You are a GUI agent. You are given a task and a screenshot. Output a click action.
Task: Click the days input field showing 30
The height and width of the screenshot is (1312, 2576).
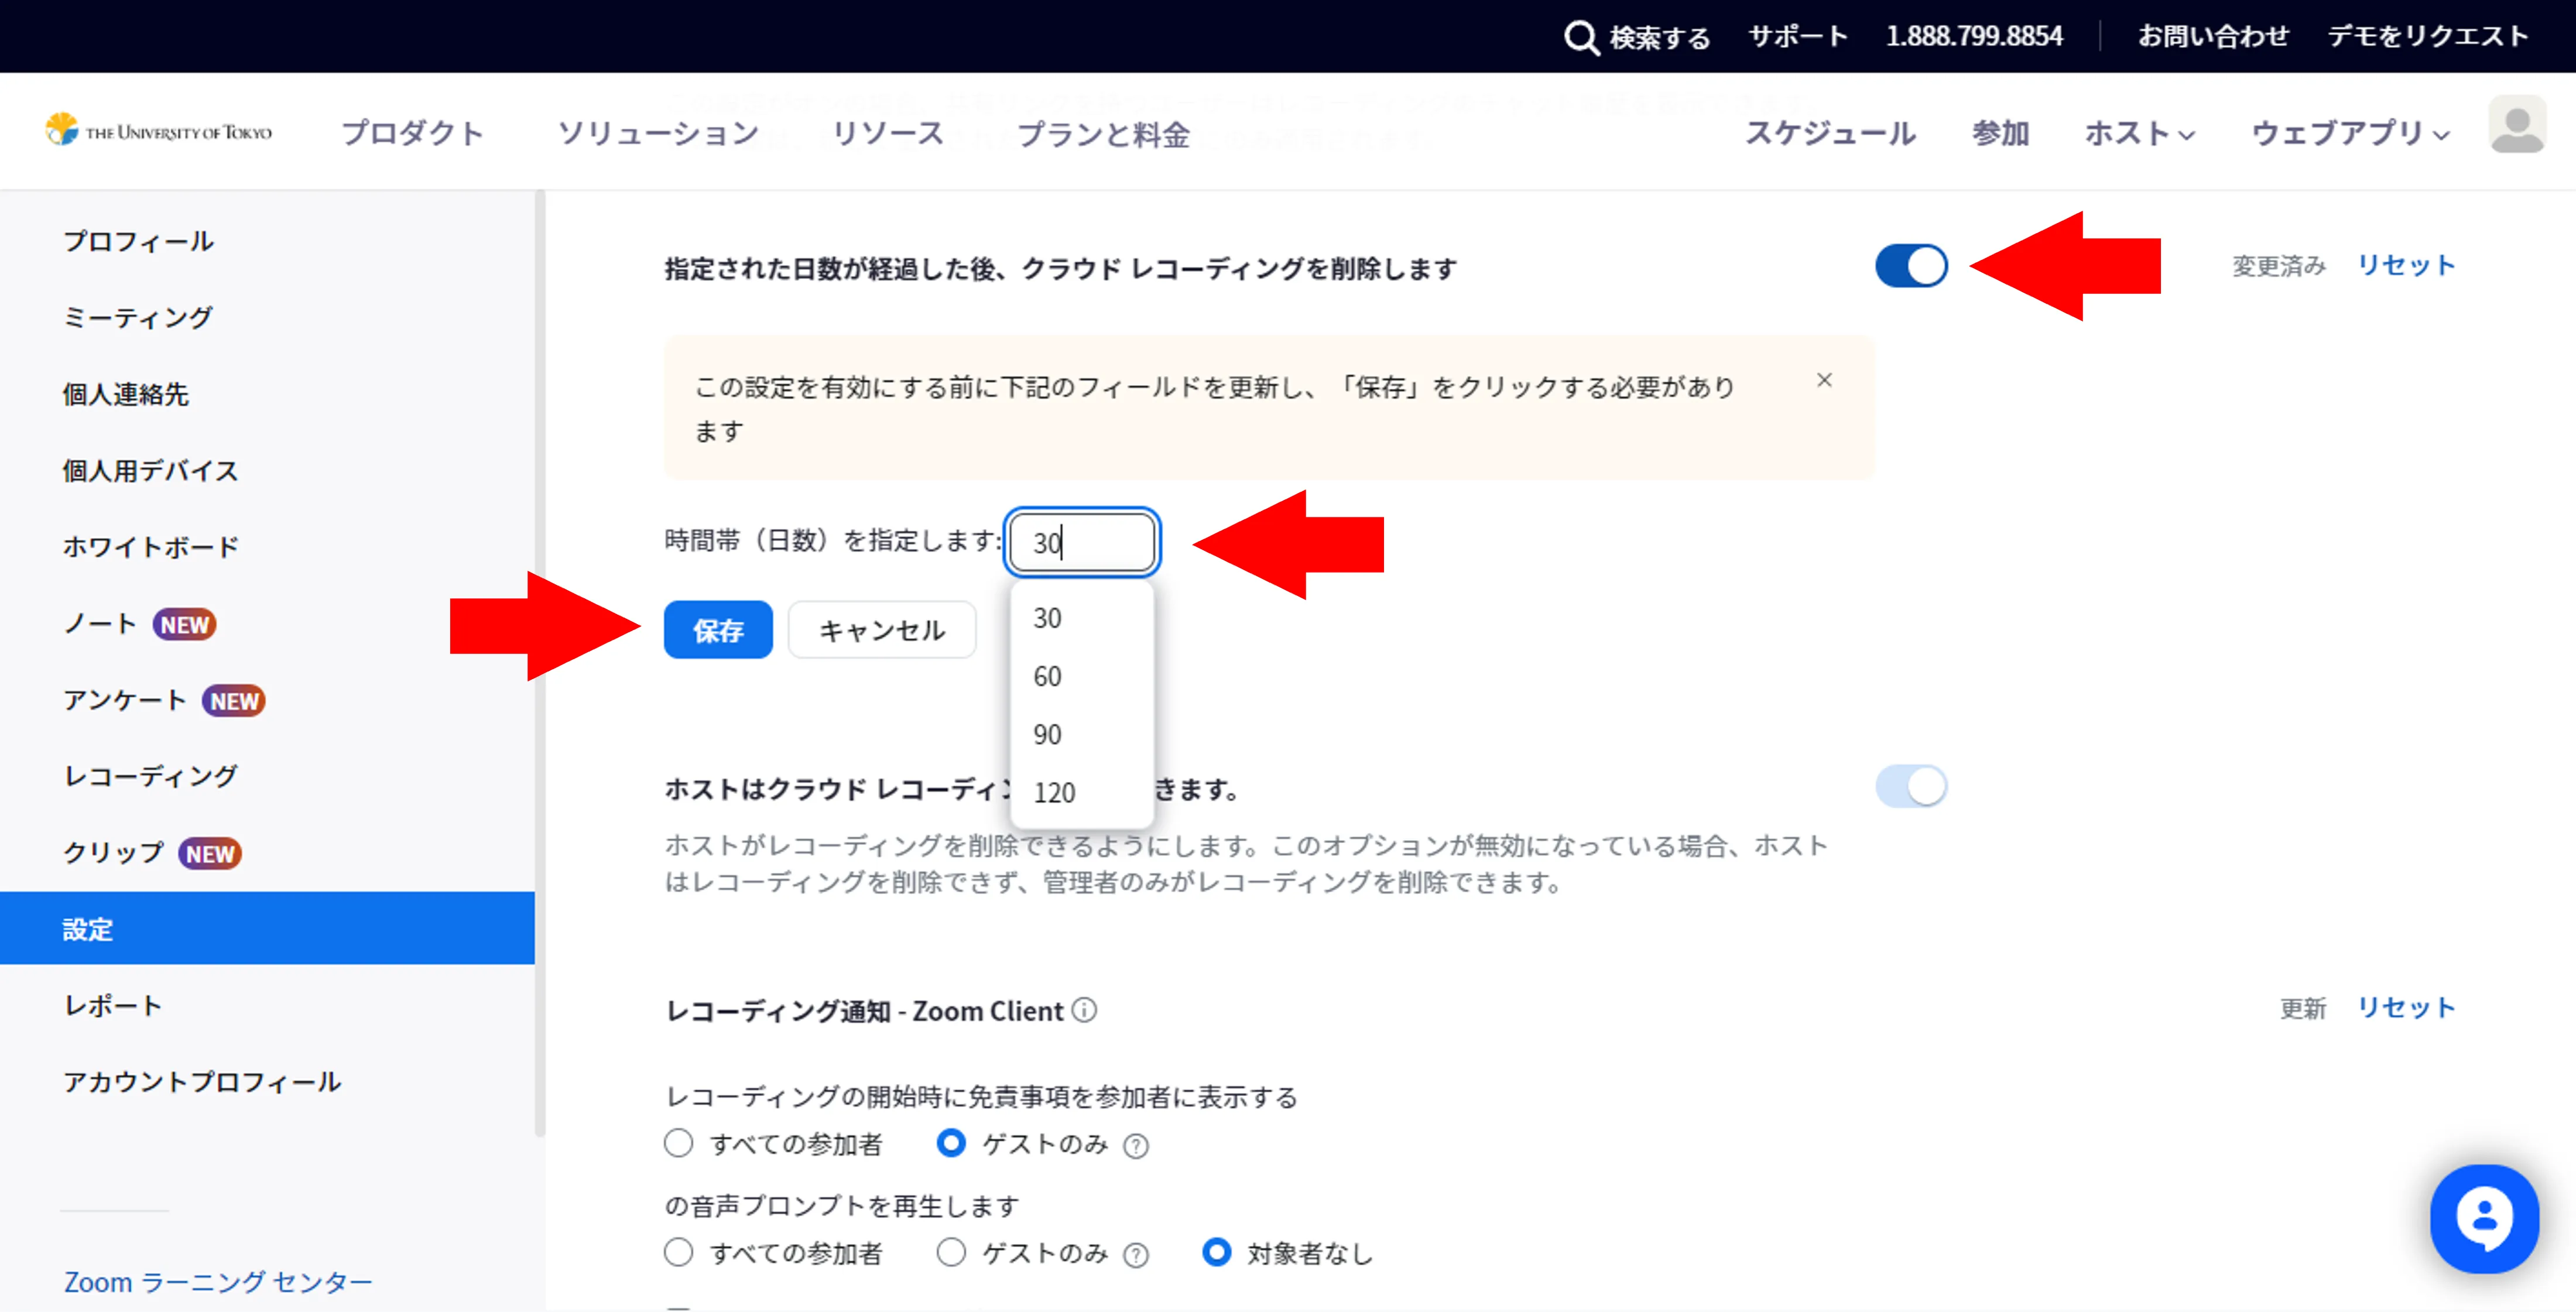(x=1082, y=543)
